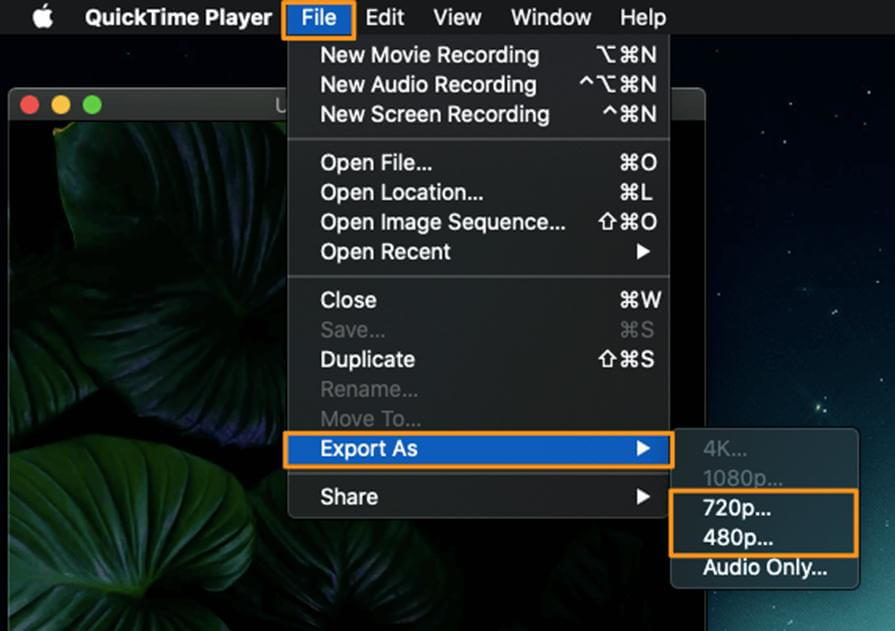Click the red close button of the movie window
The height and width of the screenshot is (631, 895).
pyautogui.click(x=30, y=105)
